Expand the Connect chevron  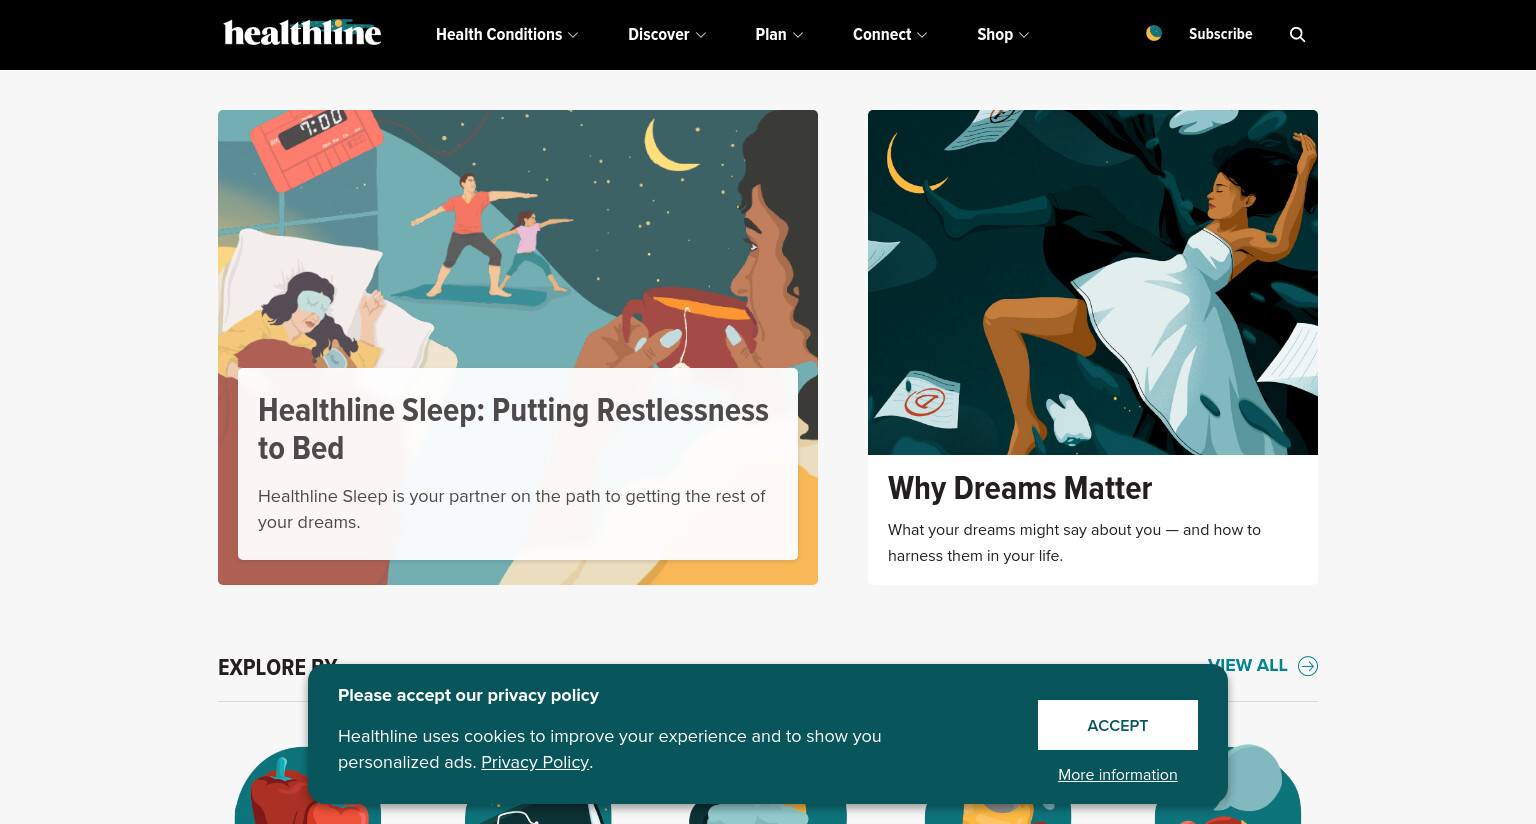point(922,35)
